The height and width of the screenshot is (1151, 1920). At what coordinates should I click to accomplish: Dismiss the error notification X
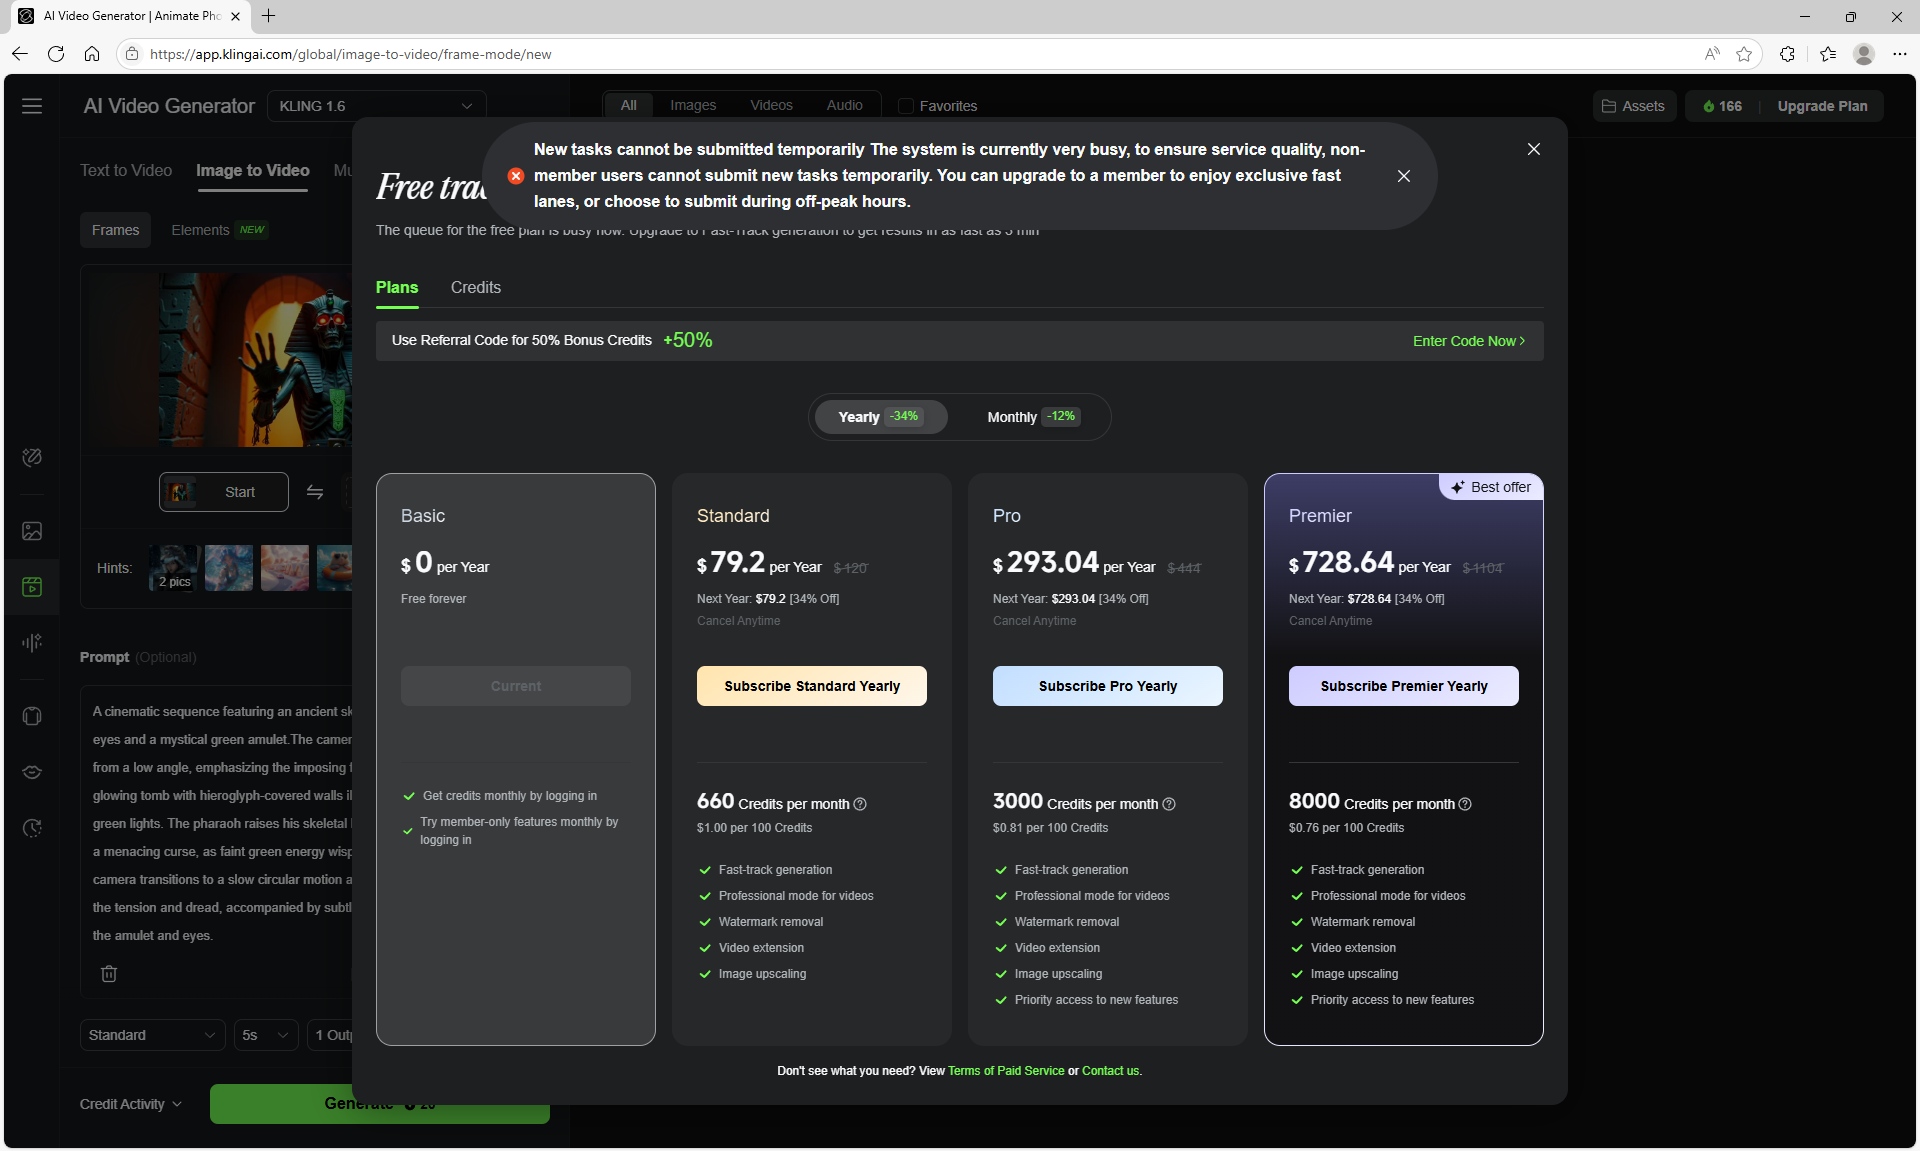coord(1404,176)
